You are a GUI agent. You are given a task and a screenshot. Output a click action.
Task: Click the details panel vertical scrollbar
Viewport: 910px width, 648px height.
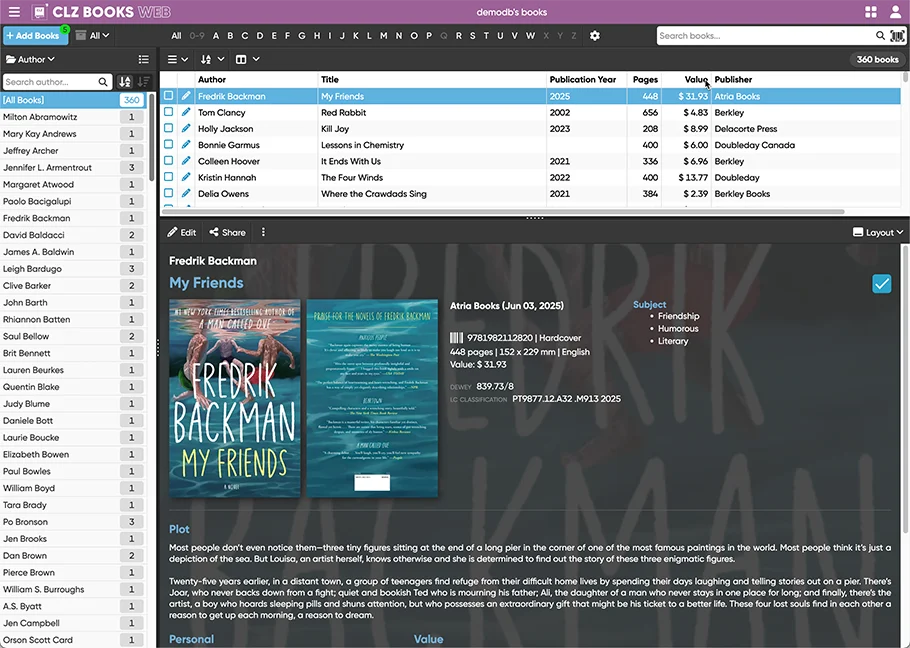[x=905, y=389]
